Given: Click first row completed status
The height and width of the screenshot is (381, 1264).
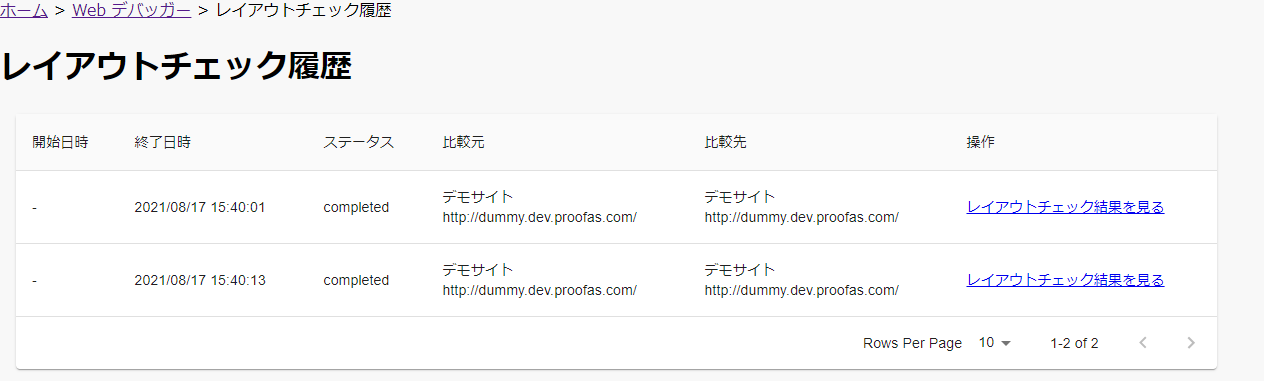Looking at the screenshot, I should [x=356, y=207].
